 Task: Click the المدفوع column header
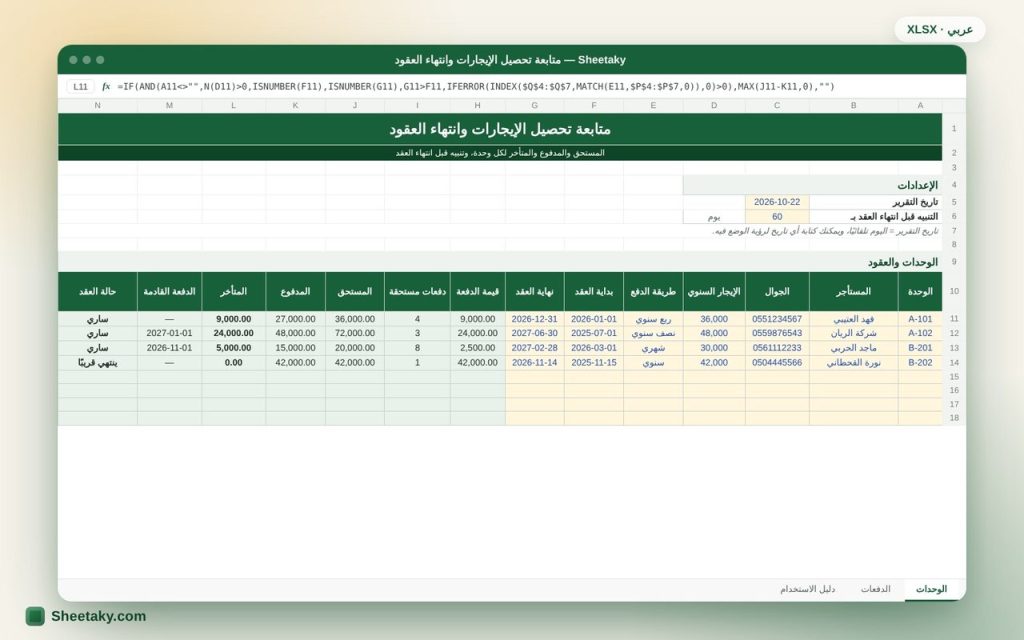pos(295,291)
